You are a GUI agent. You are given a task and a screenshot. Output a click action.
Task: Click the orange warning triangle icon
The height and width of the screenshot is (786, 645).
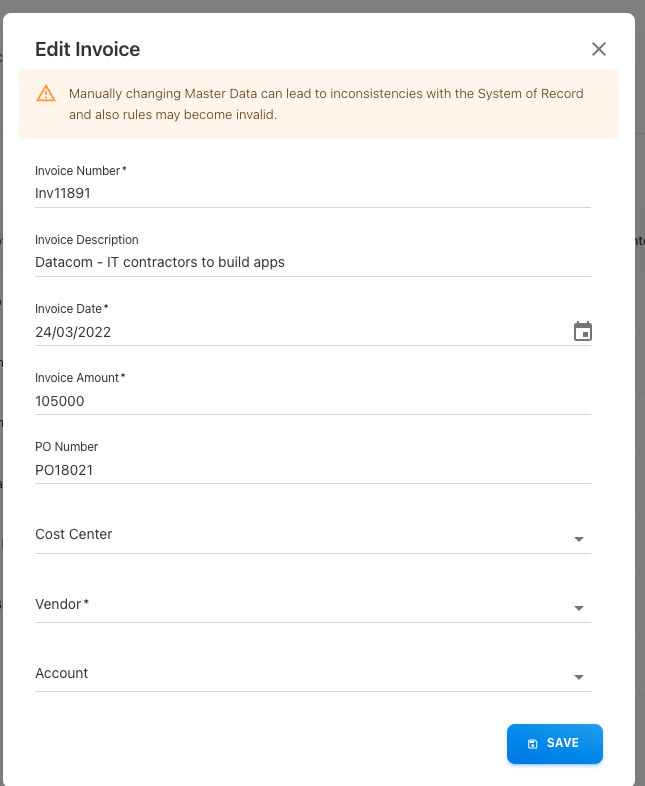coord(46,94)
